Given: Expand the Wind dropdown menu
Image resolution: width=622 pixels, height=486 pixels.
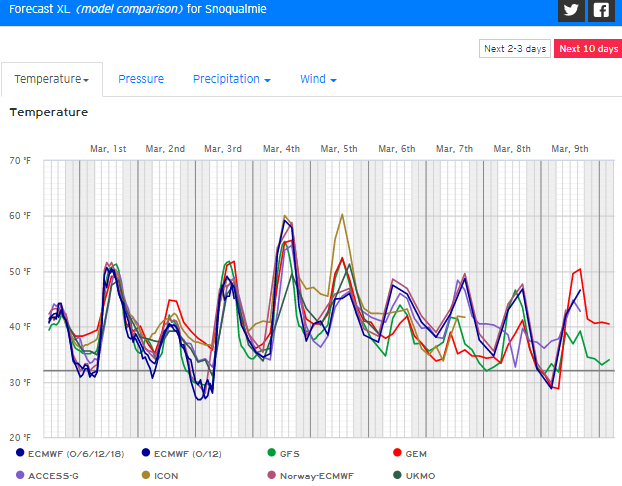Looking at the screenshot, I should [318, 79].
